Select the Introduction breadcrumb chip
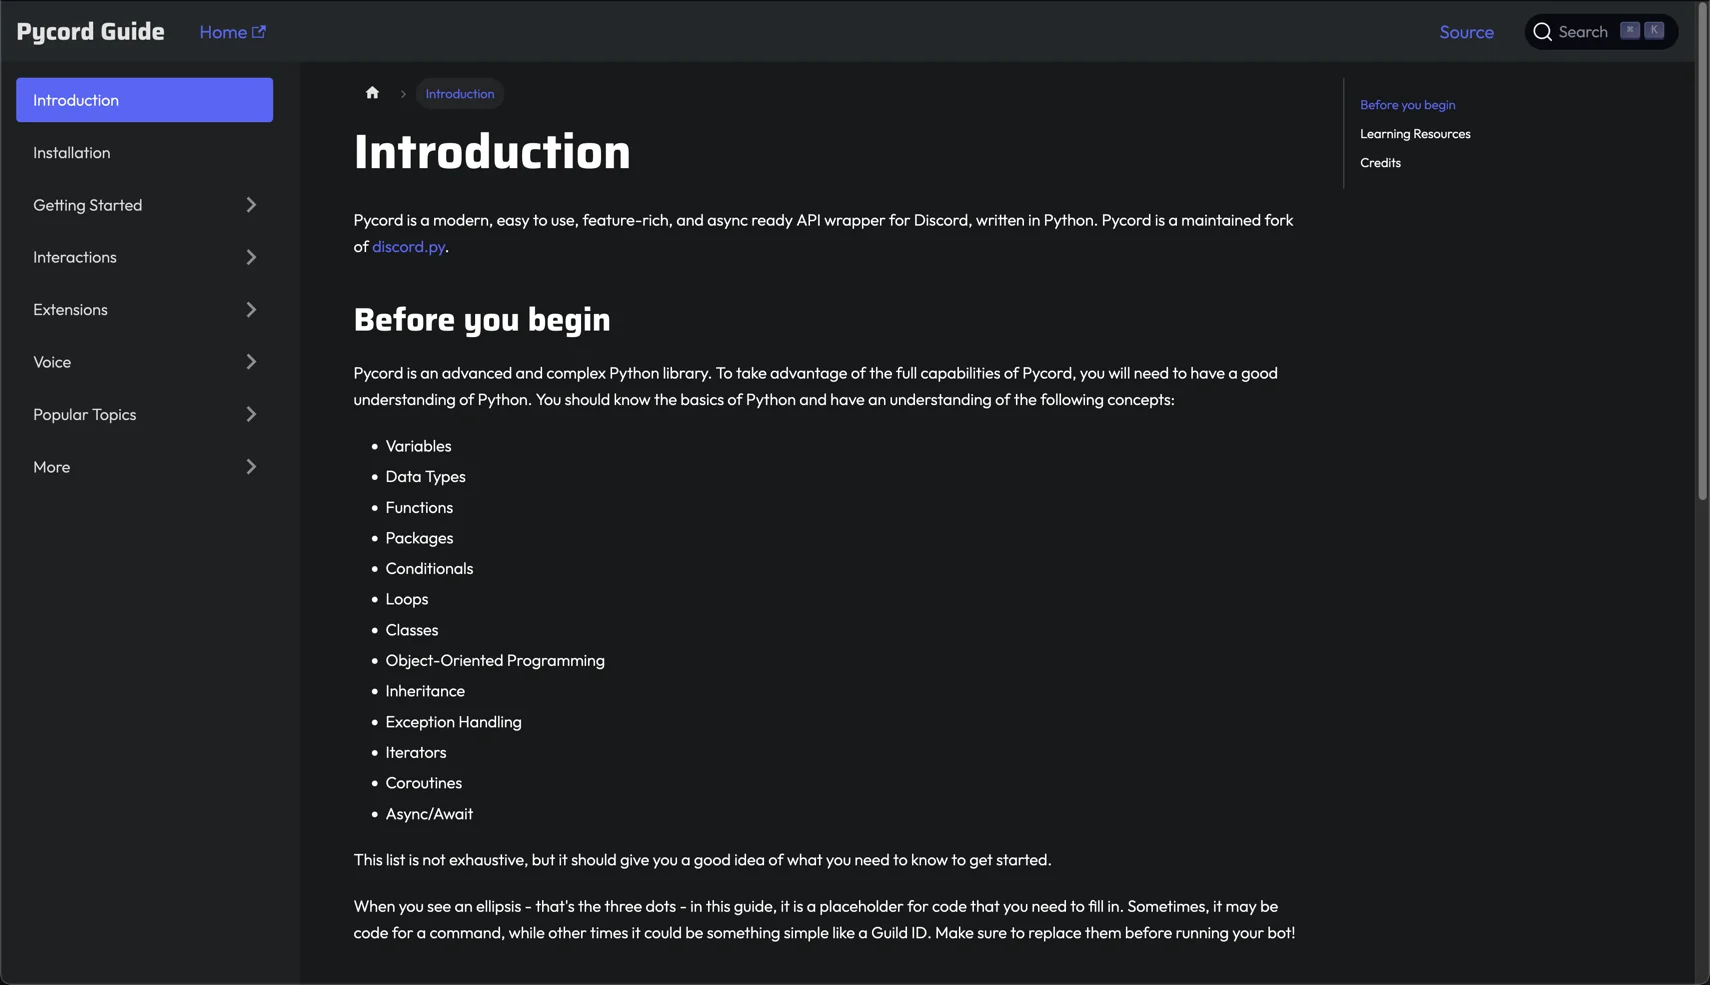Screen dimensions: 1710x985 [459, 93]
